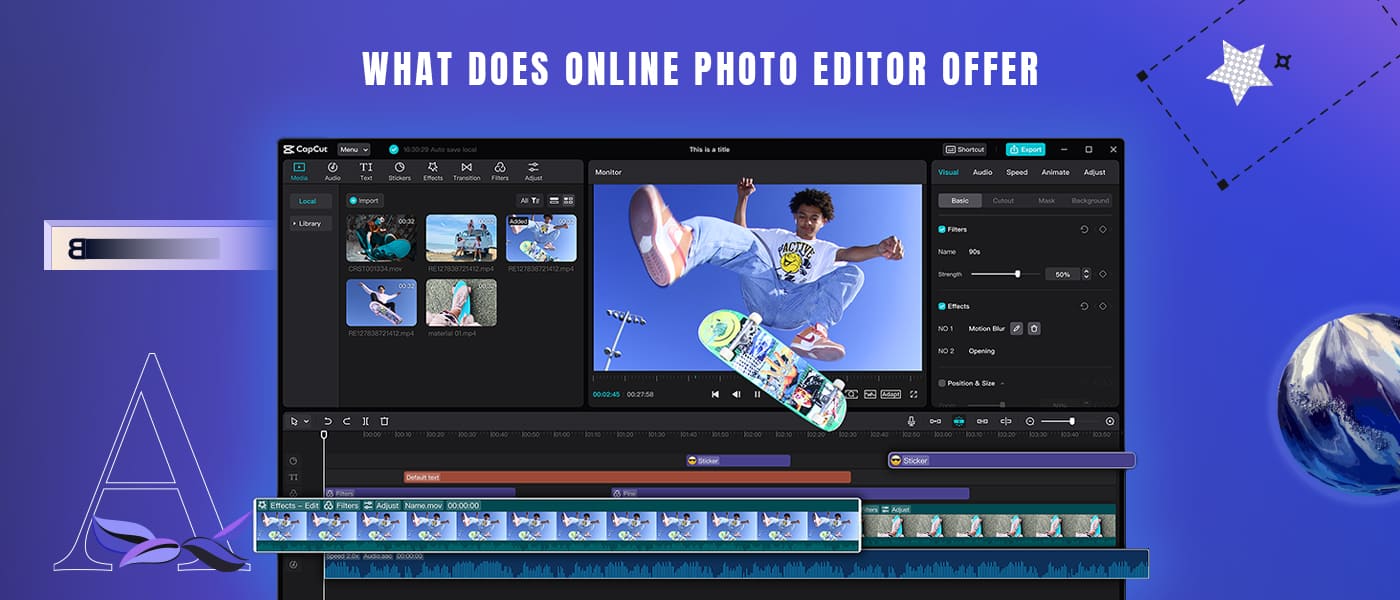Uncheck the Effects checkbox
Viewport: 1400px width, 600px height.
point(942,306)
